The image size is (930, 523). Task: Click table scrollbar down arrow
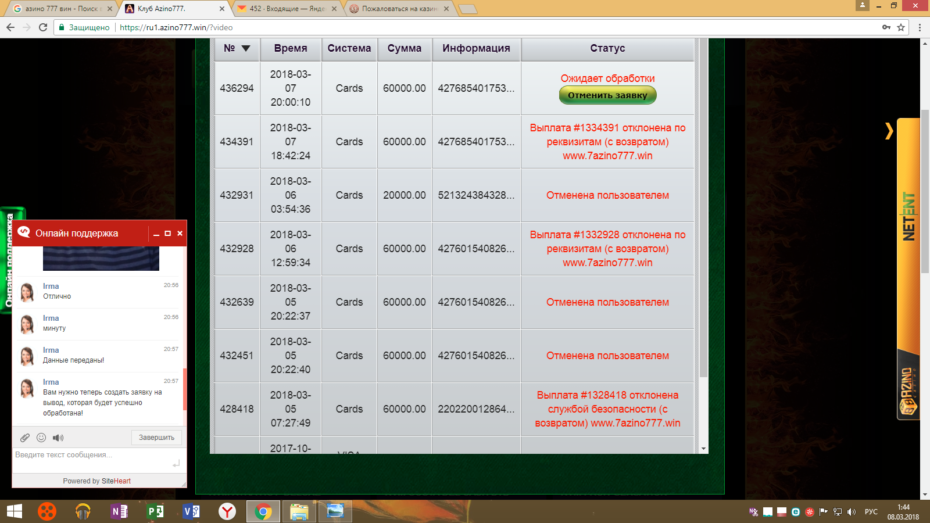point(703,449)
